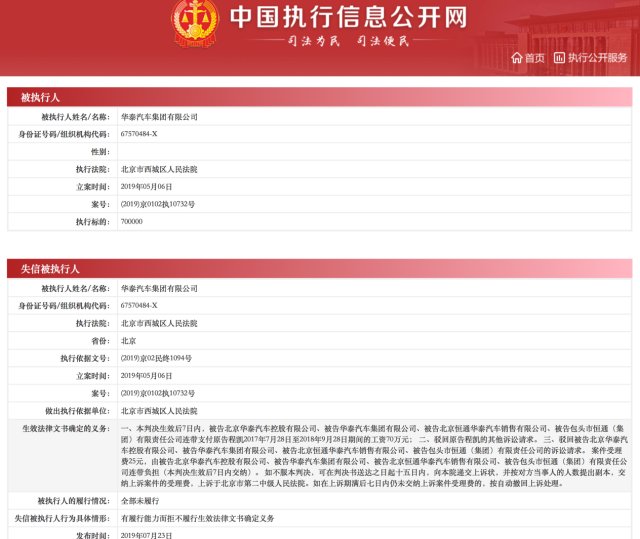Click the organization code 67570484-X in first table
Screen dimensions: 640x539
click(139, 134)
